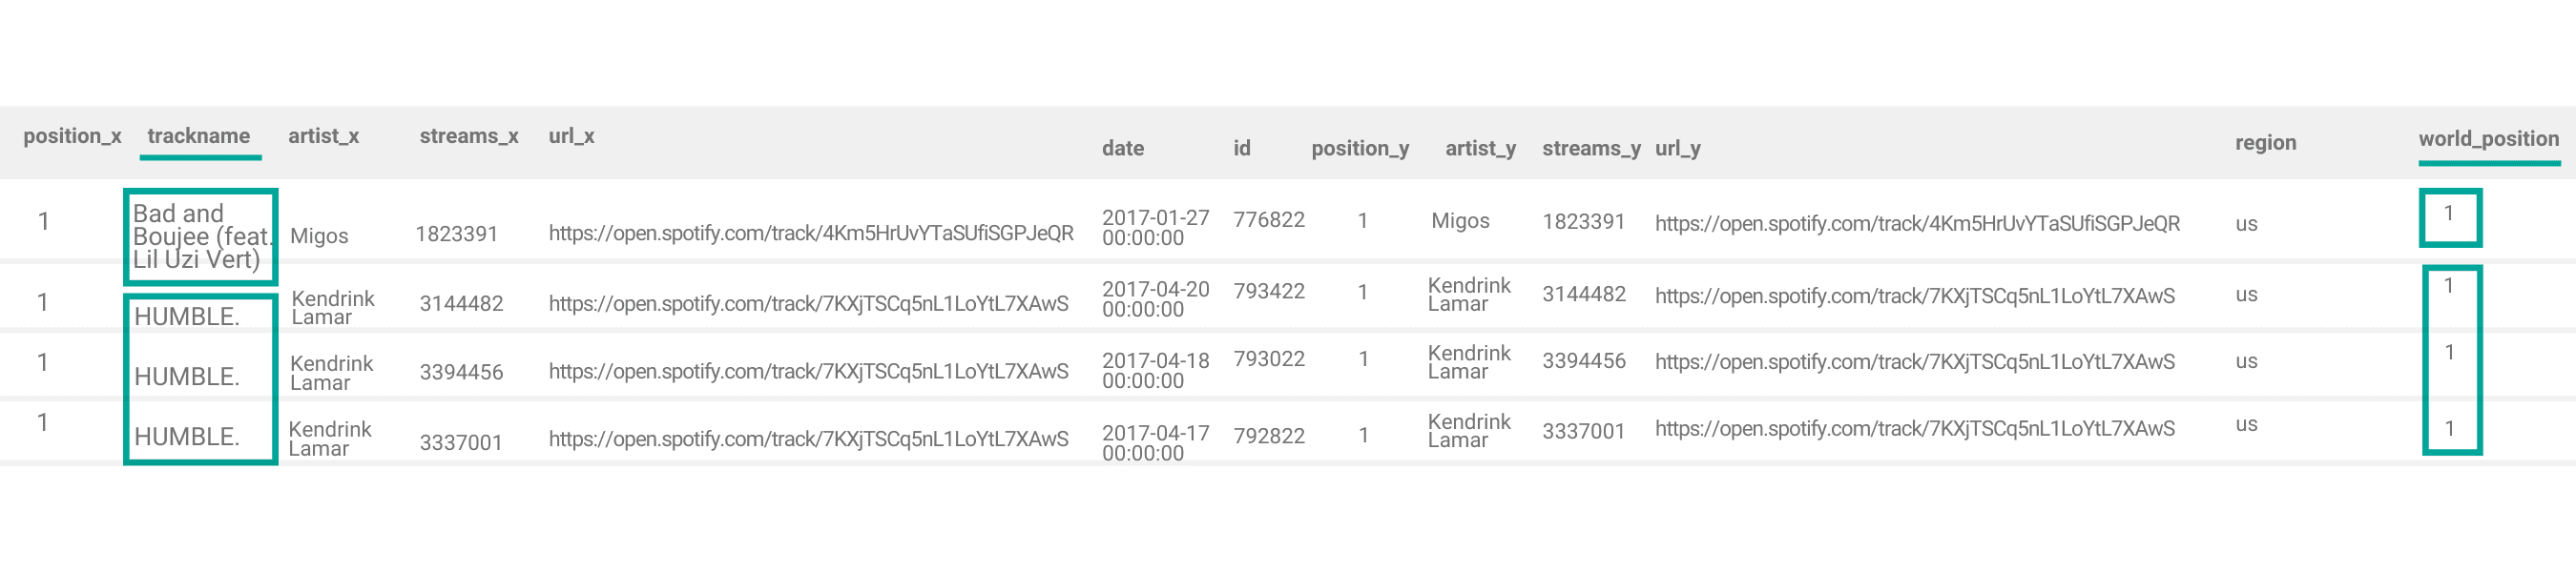The height and width of the screenshot is (572, 2576).
Task: Open url_x link in the id 793422 row
Action: coord(808,303)
